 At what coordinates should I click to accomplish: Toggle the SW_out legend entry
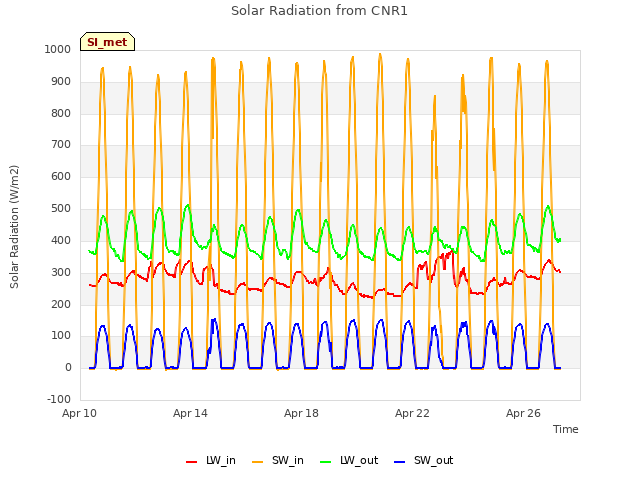point(424,460)
